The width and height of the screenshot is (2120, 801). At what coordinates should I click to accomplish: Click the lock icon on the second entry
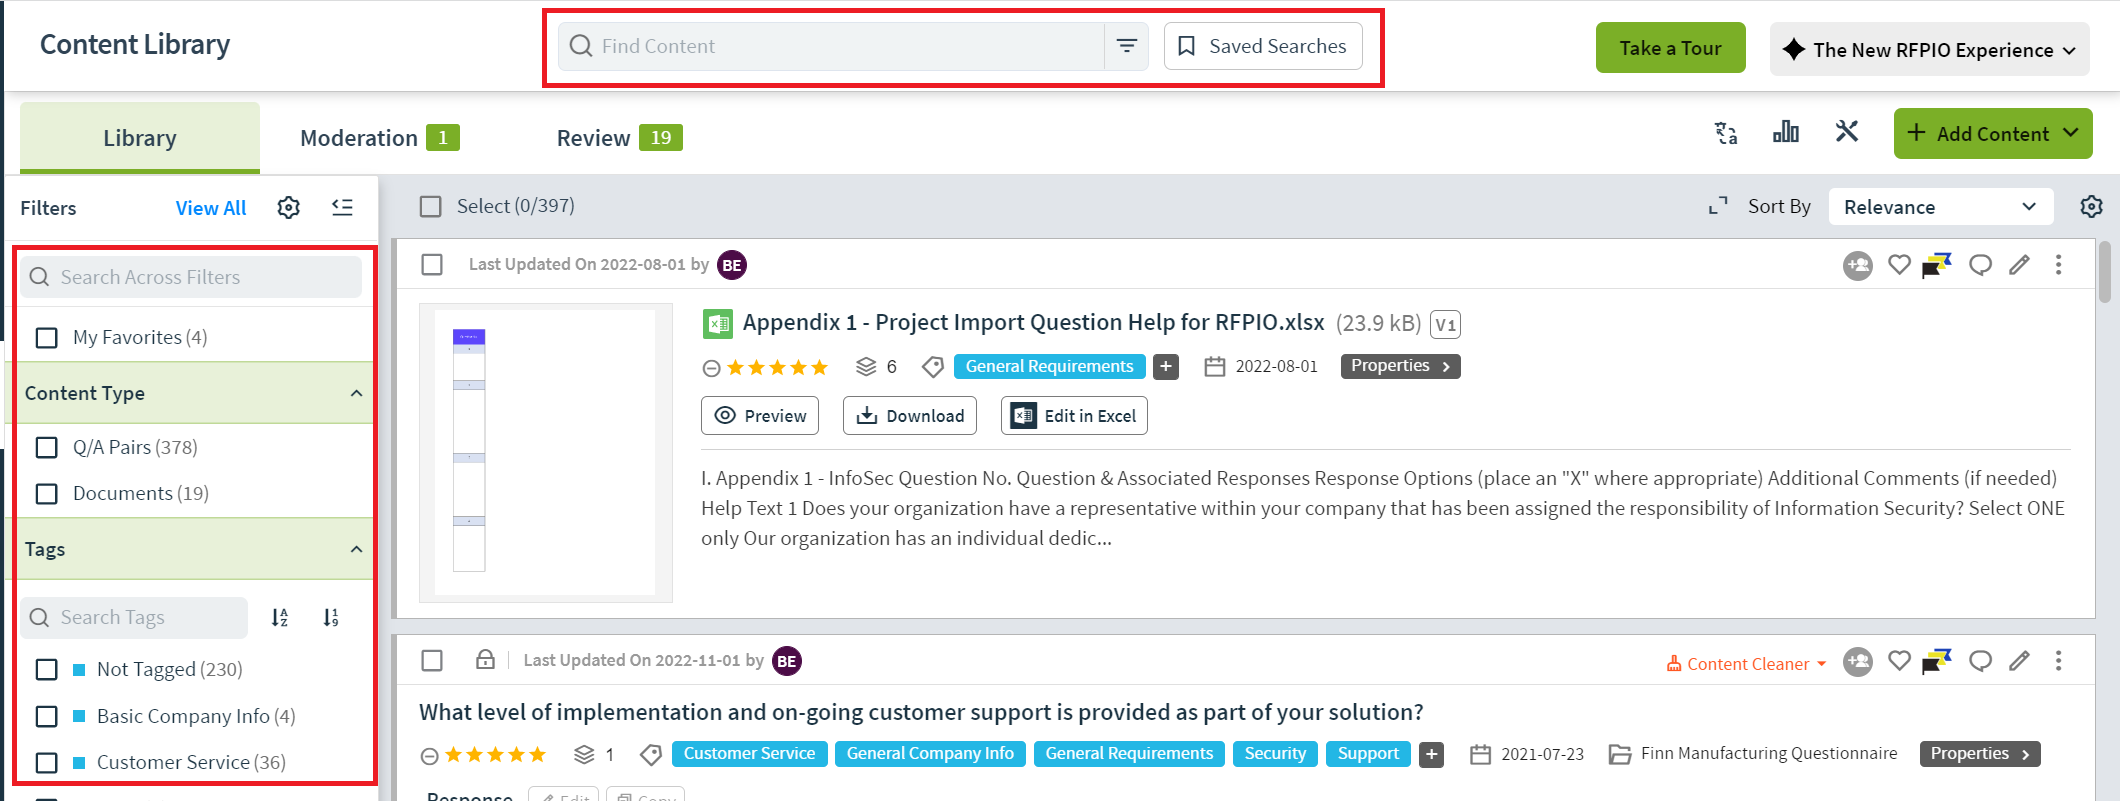[x=485, y=660]
